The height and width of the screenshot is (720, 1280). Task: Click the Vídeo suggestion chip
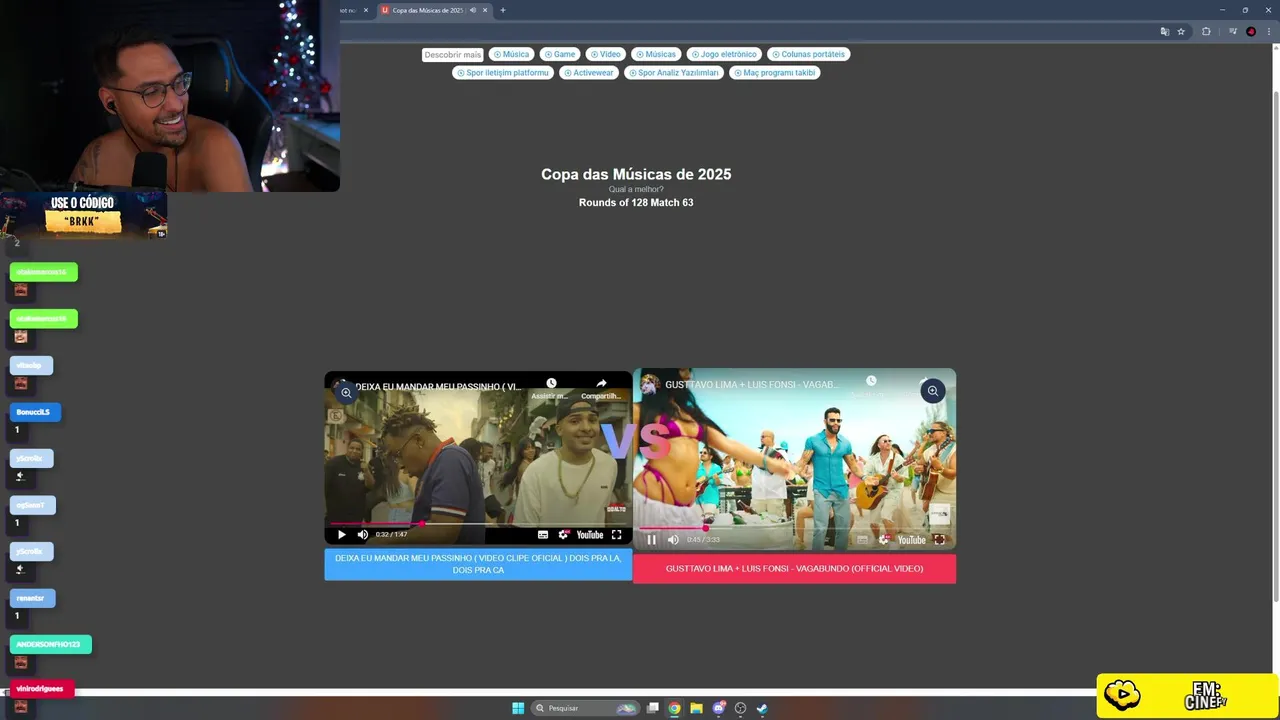pyautogui.click(x=605, y=54)
